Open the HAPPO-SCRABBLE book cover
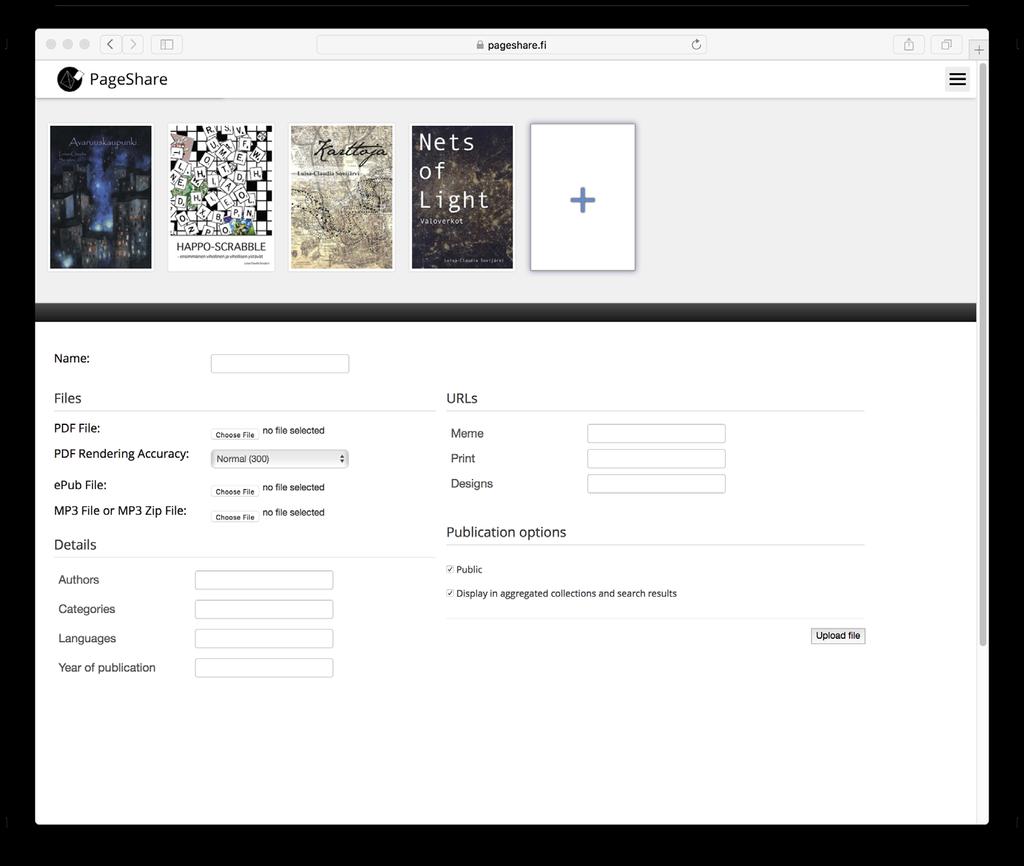The height and width of the screenshot is (866, 1024). coord(221,197)
